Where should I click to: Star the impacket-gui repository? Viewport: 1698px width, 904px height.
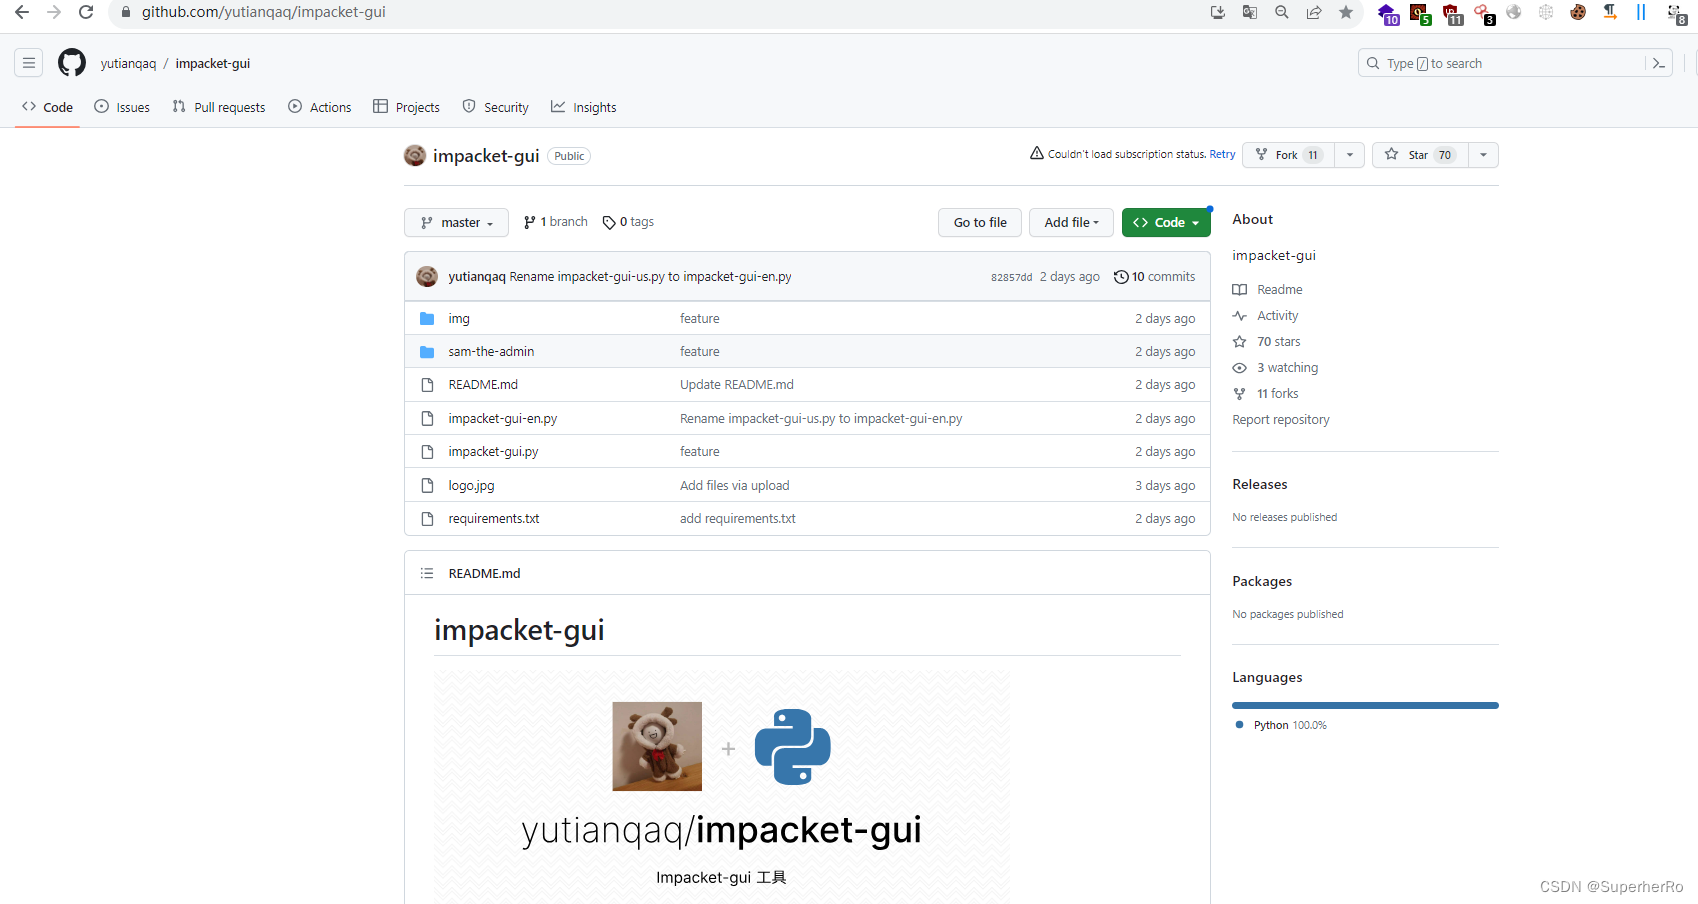[x=1419, y=154]
